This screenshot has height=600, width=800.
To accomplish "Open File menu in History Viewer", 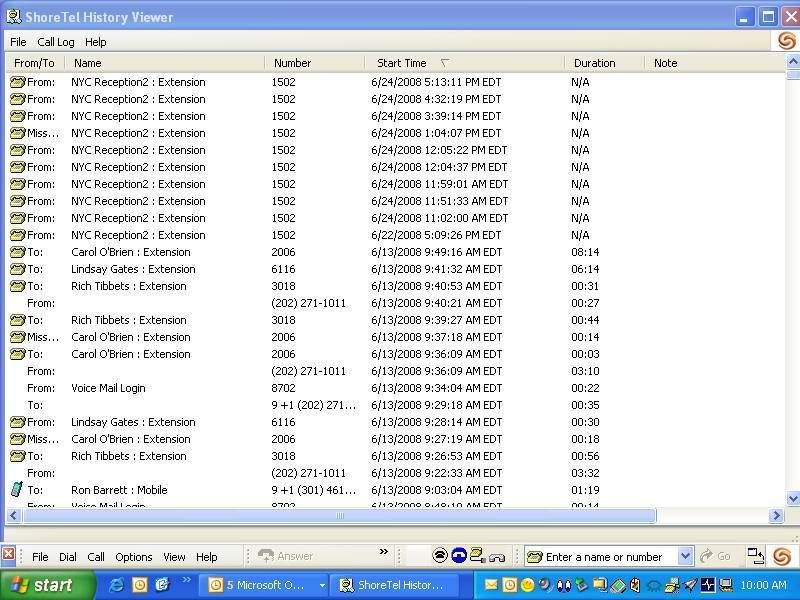I will (18, 42).
